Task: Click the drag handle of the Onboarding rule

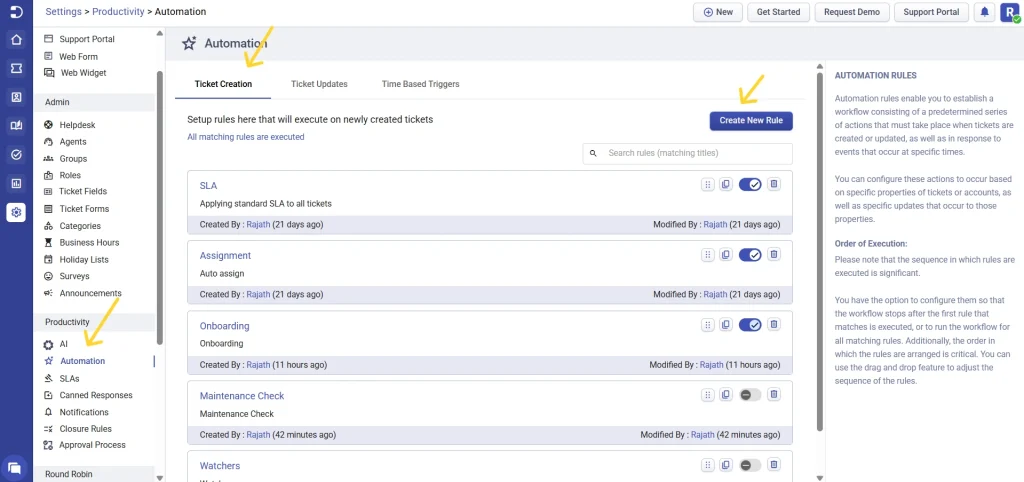Action: click(x=708, y=325)
